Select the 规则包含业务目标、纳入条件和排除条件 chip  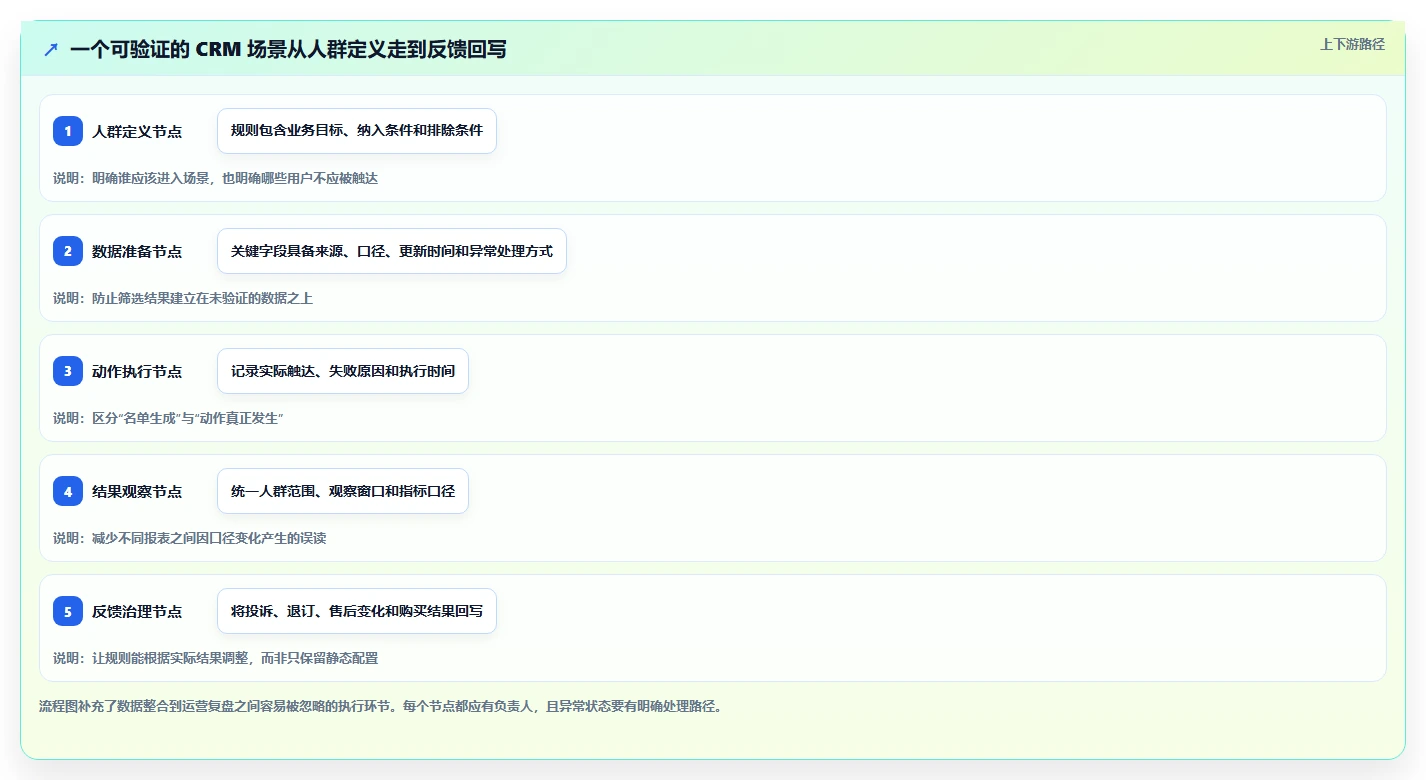tap(357, 131)
